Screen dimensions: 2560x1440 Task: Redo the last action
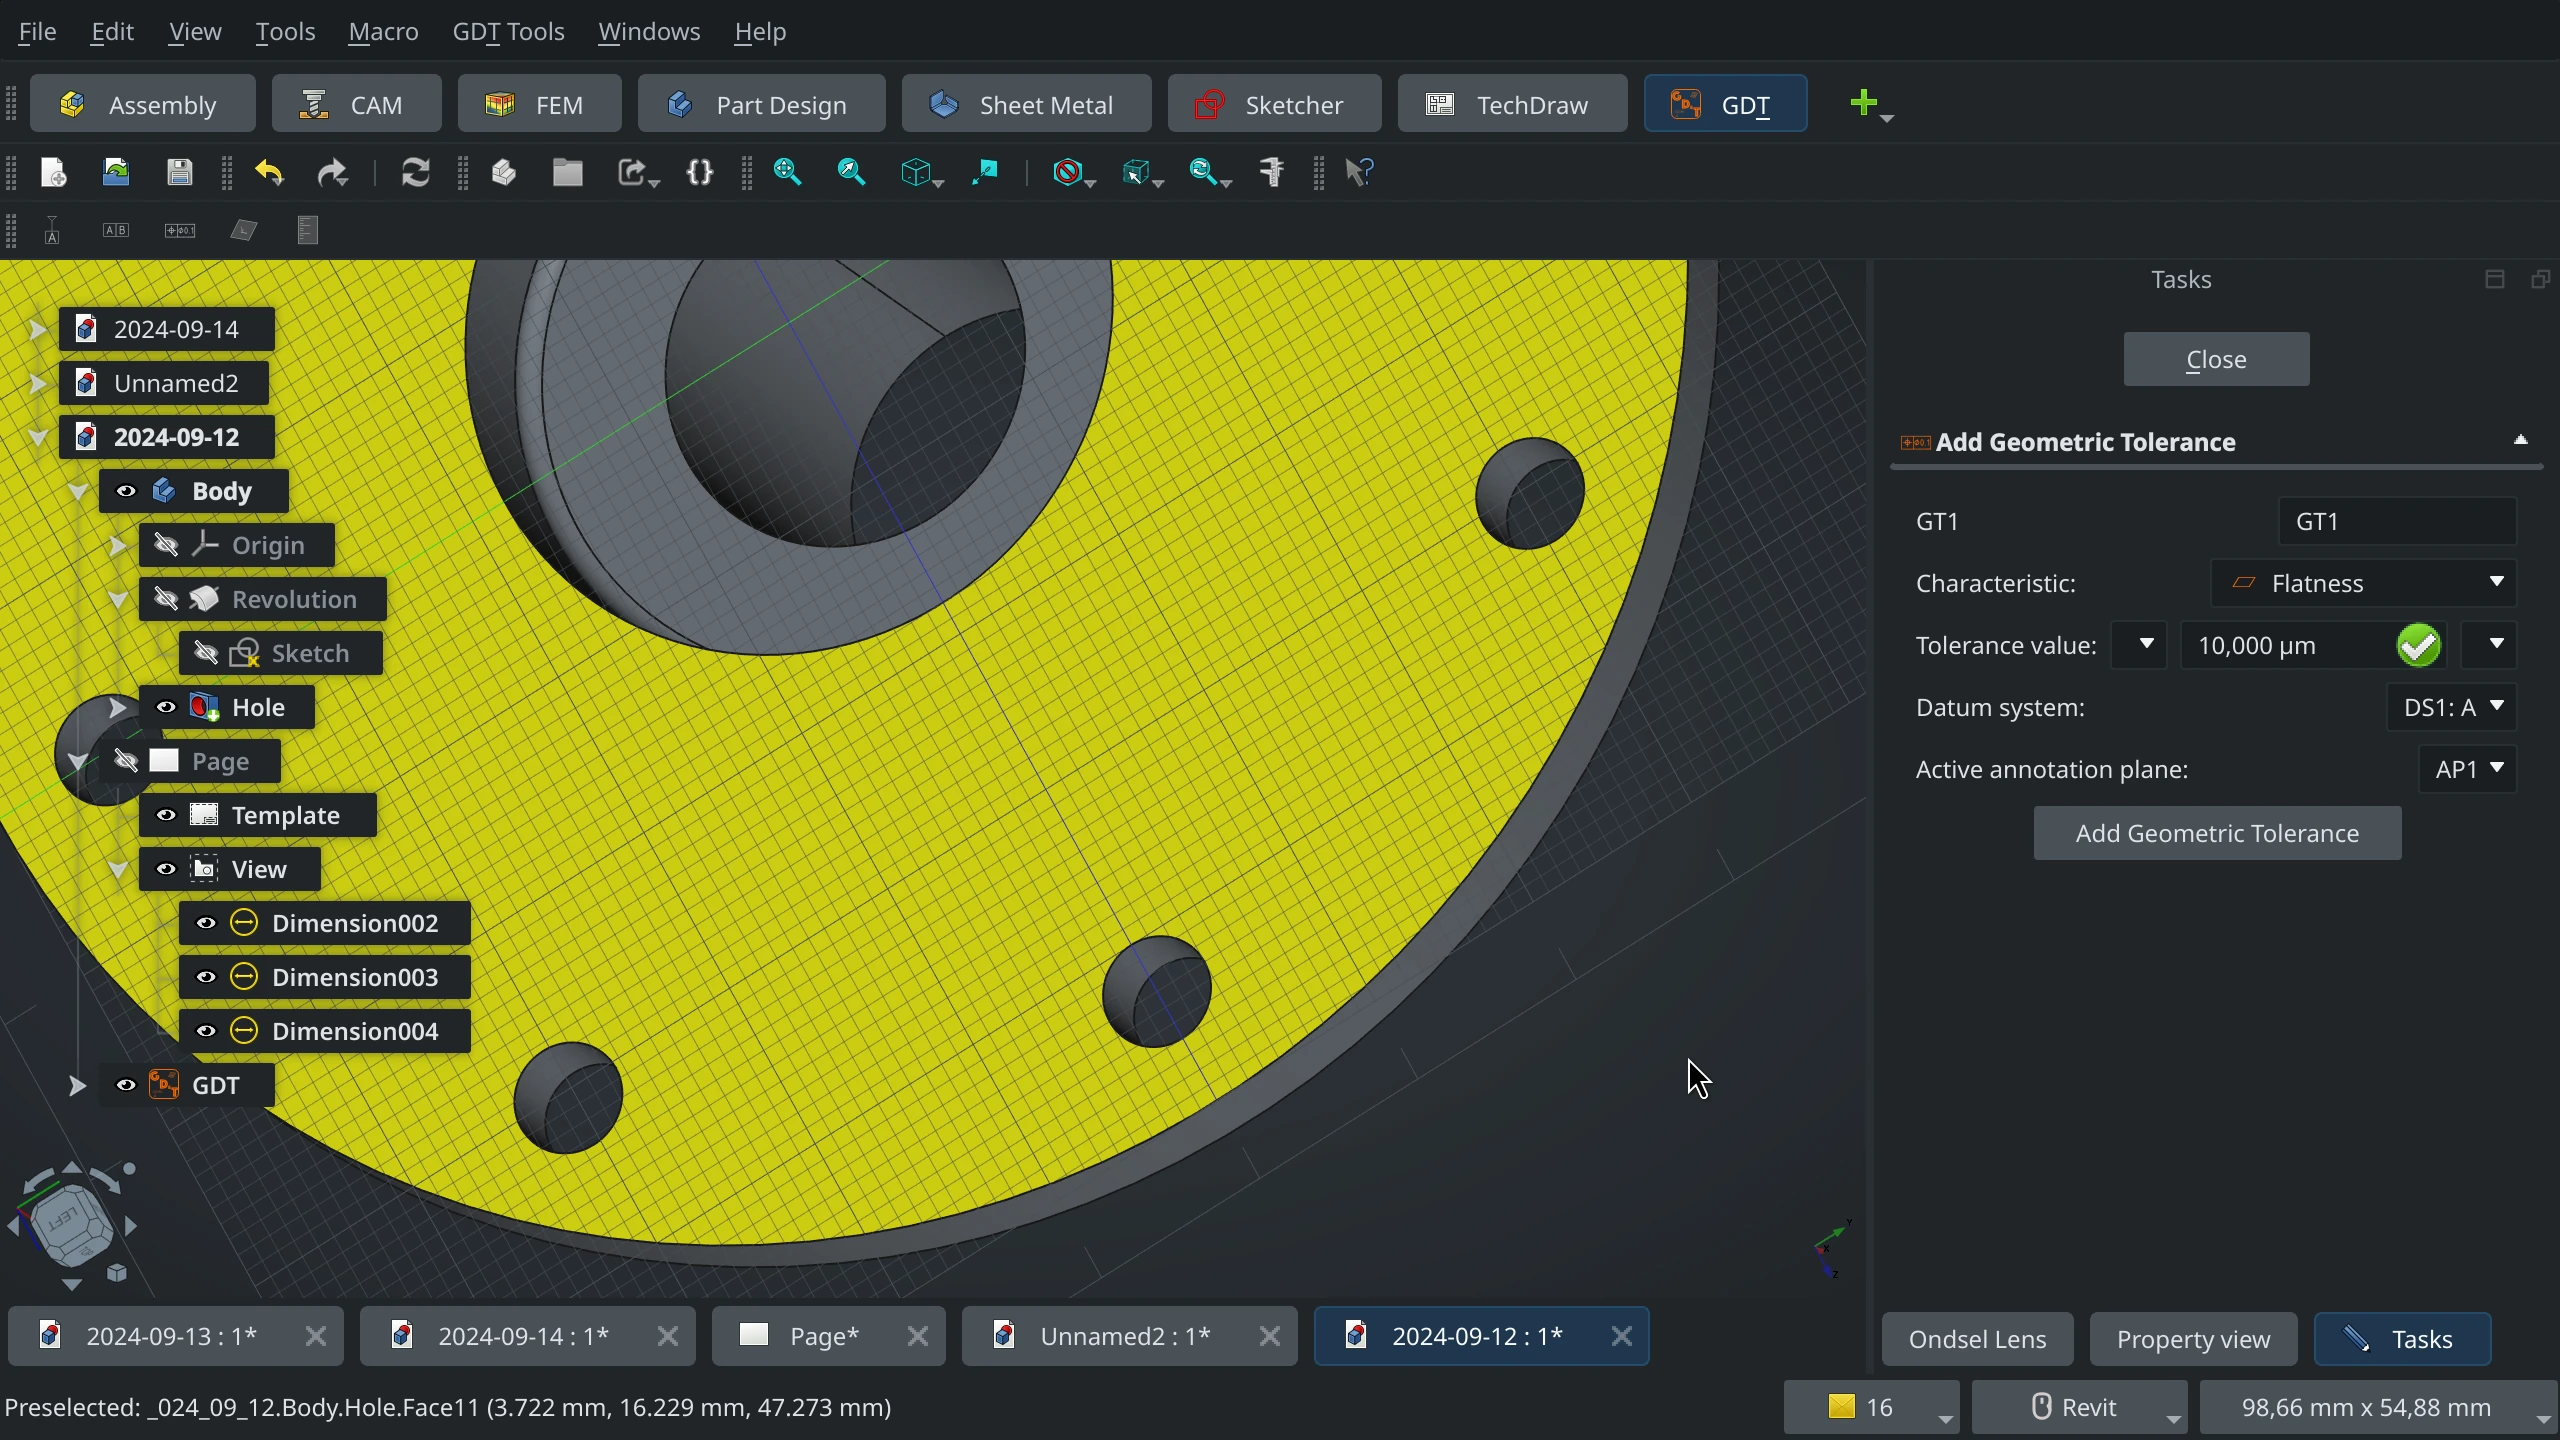click(332, 172)
